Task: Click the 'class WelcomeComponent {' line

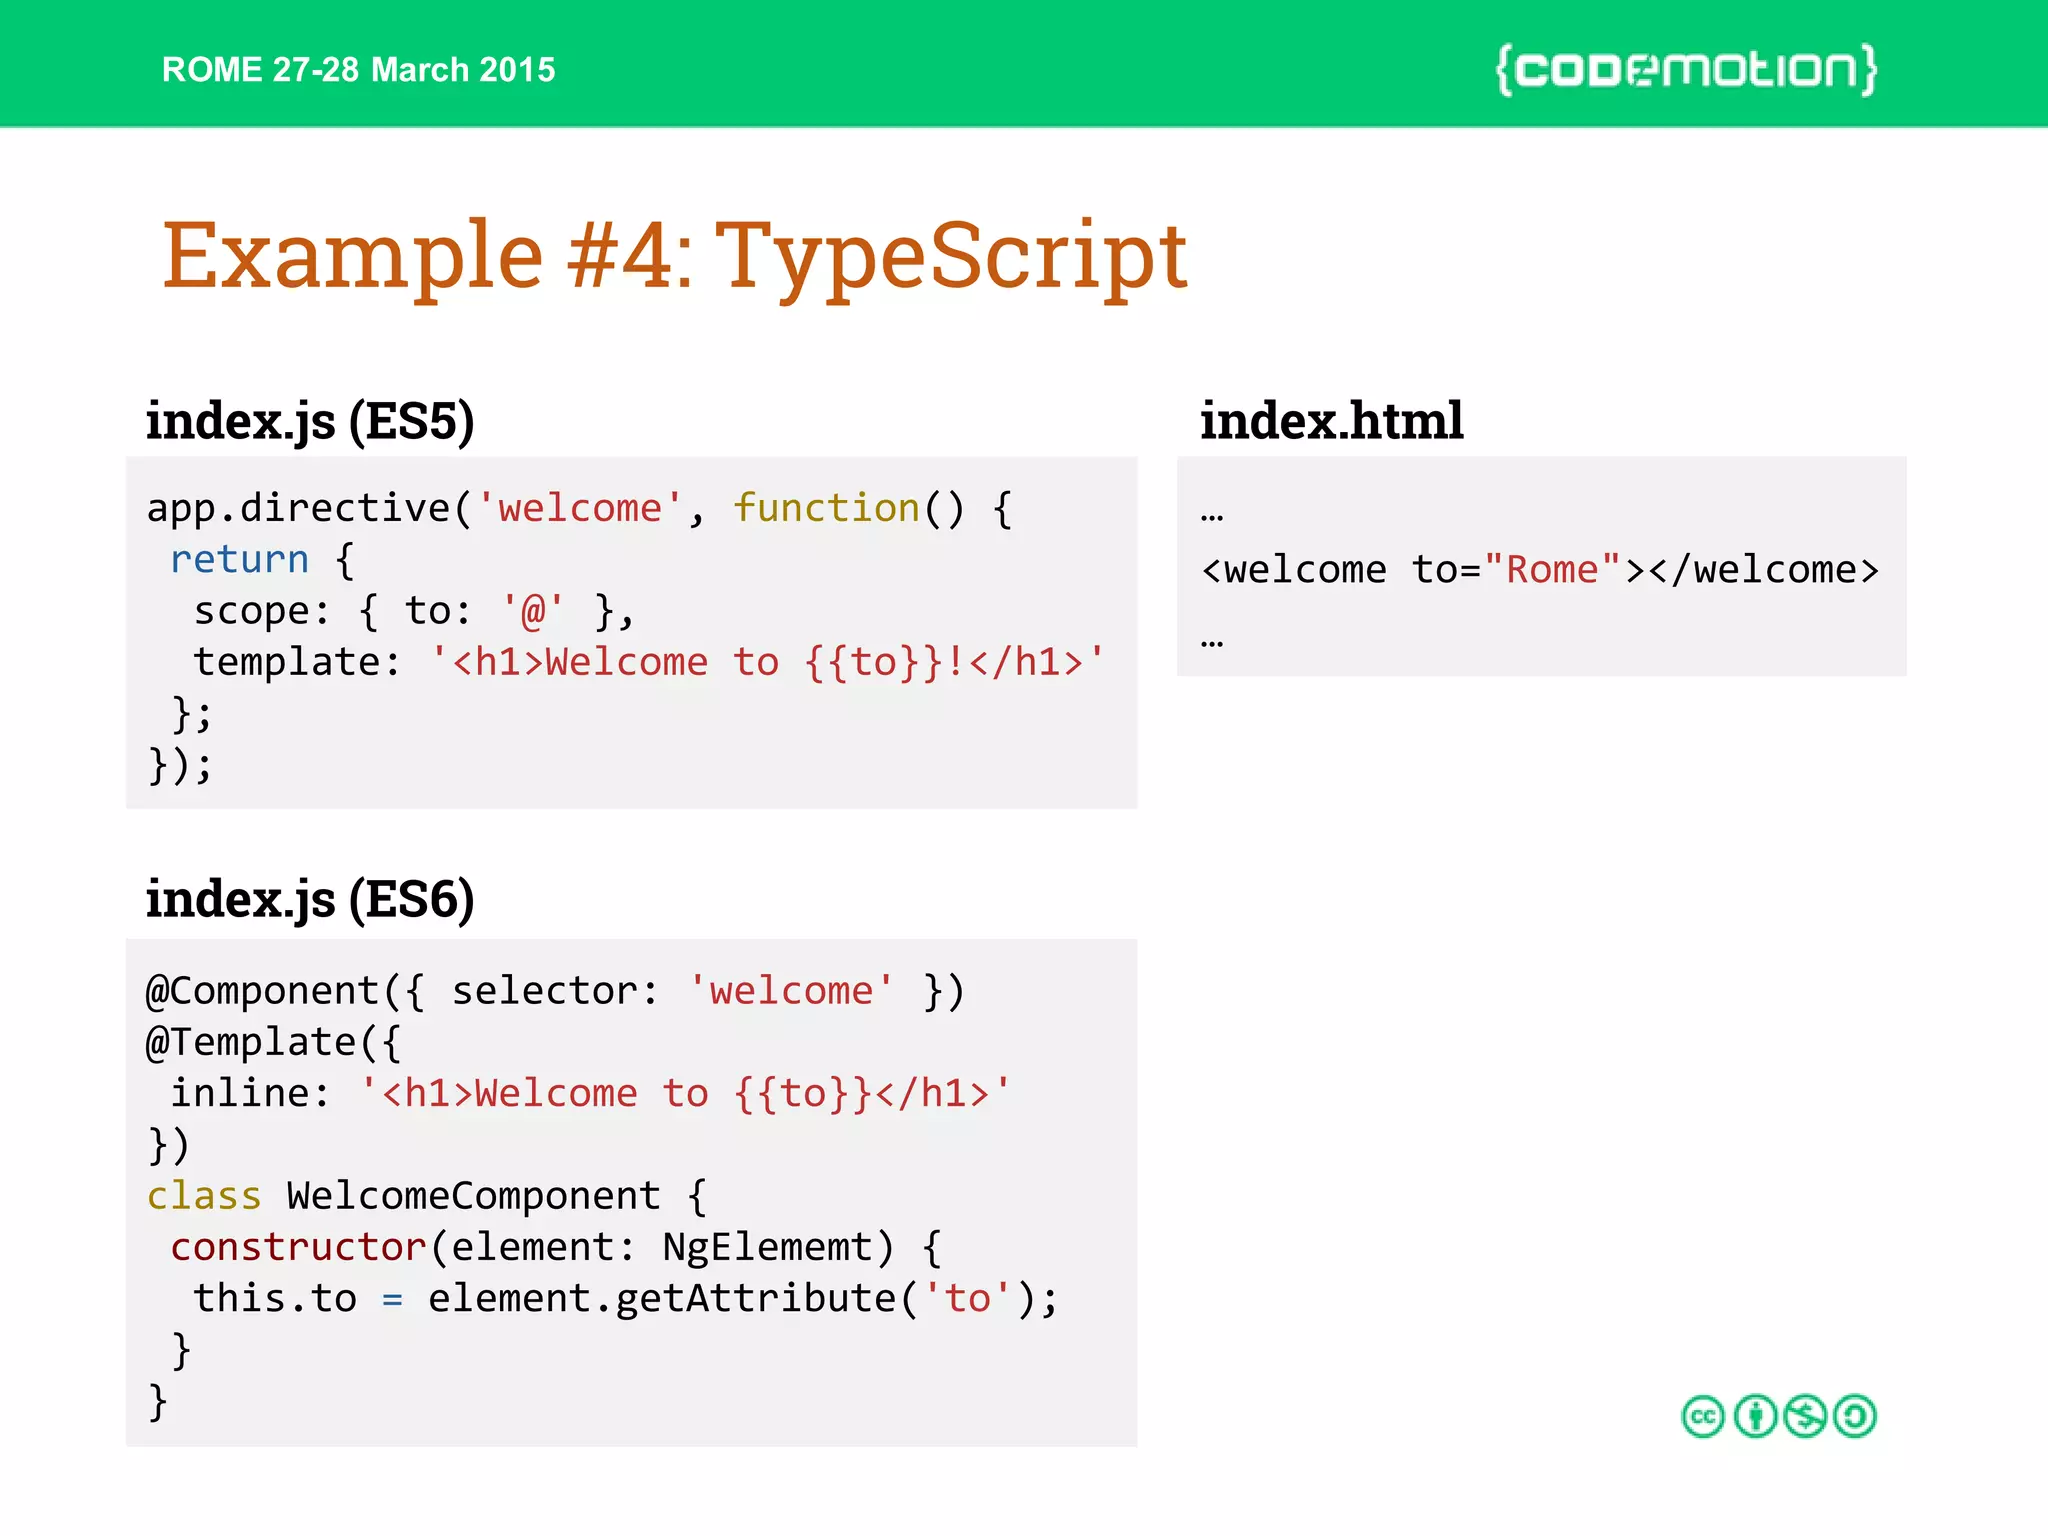Action: pyautogui.click(x=427, y=1196)
